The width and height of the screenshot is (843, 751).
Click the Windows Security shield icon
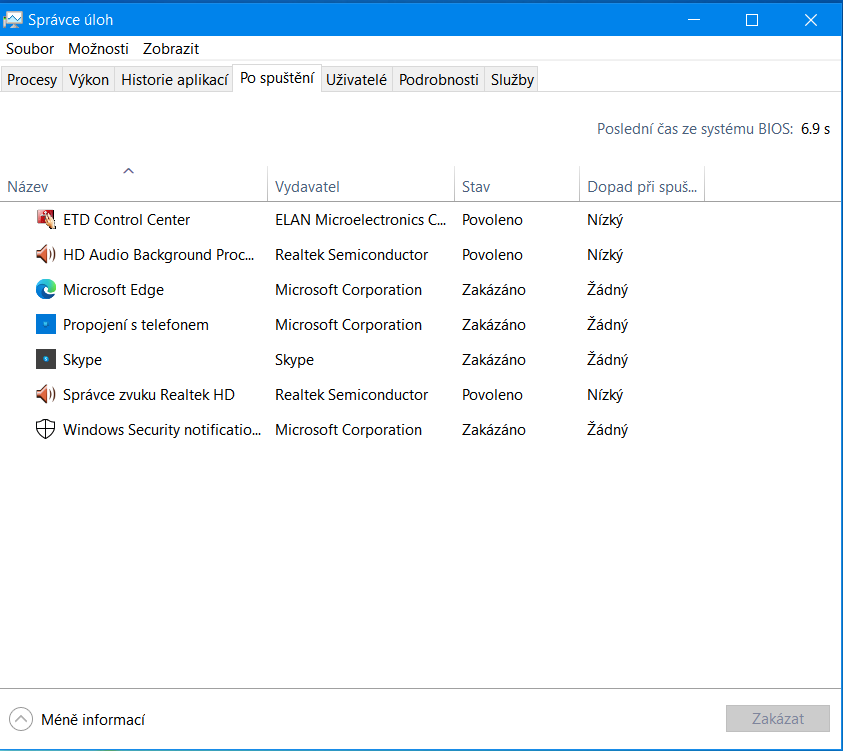[x=45, y=430]
